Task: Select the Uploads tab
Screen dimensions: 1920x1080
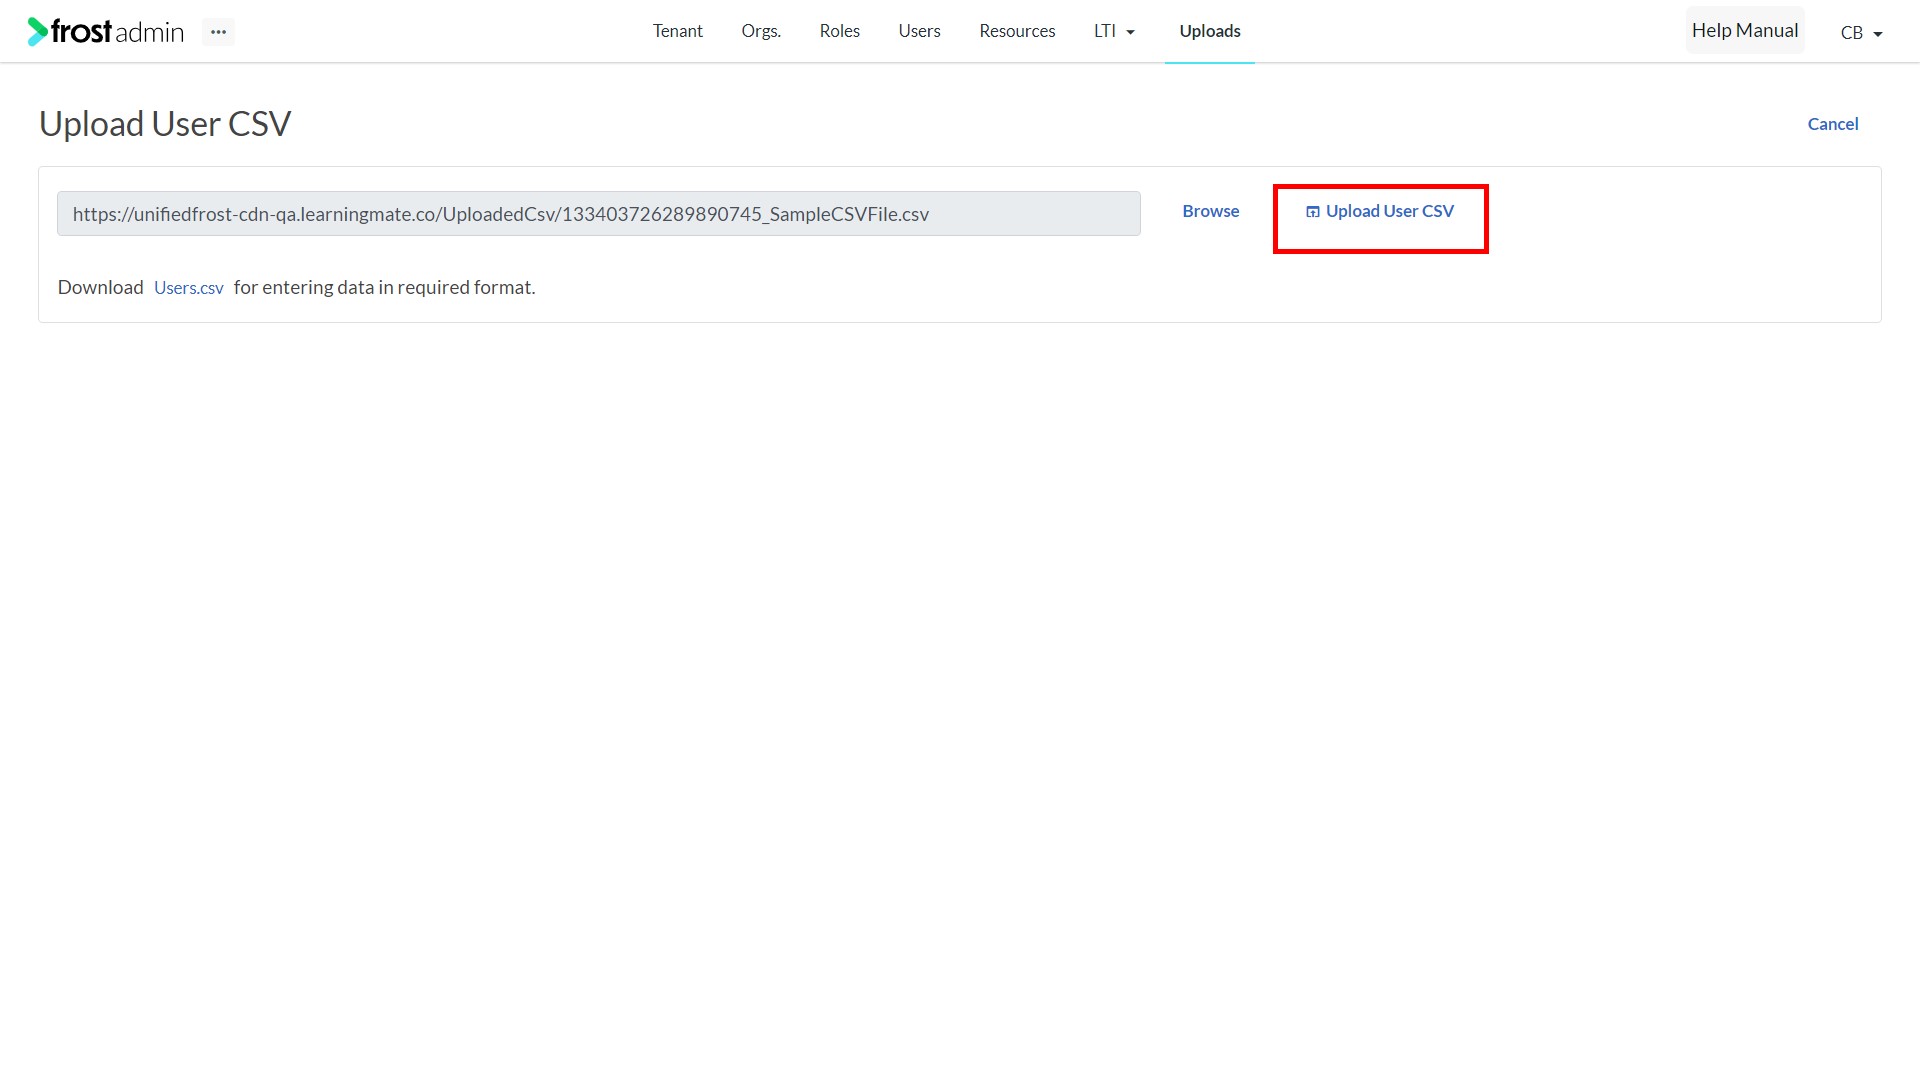Action: (1210, 31)
